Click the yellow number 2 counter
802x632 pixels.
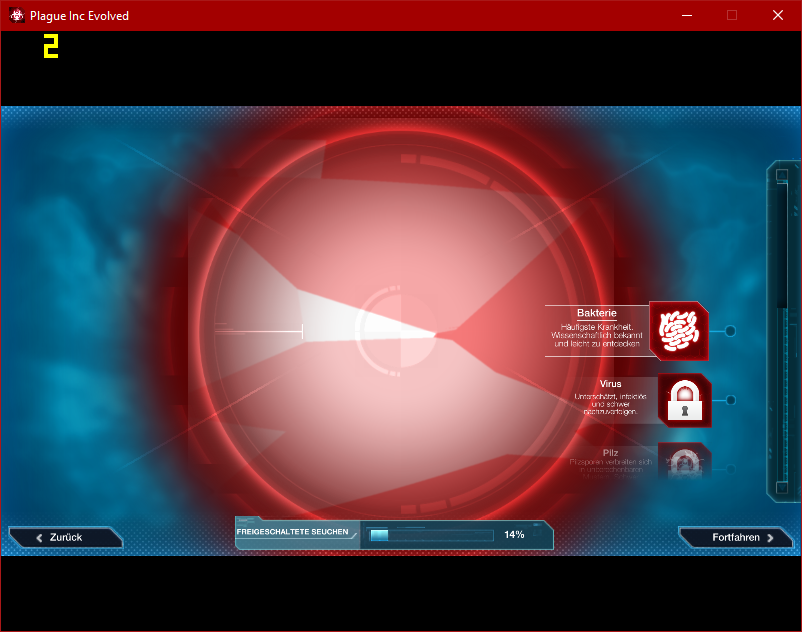click(x=51, y=46)
